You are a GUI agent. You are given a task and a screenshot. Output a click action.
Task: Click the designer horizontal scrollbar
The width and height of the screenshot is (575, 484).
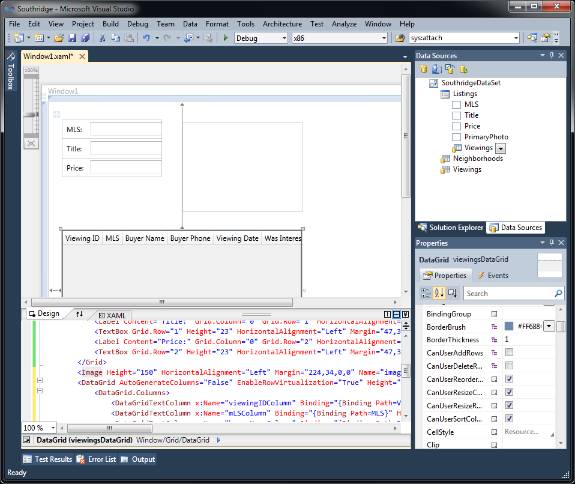[x=162, y=302]
